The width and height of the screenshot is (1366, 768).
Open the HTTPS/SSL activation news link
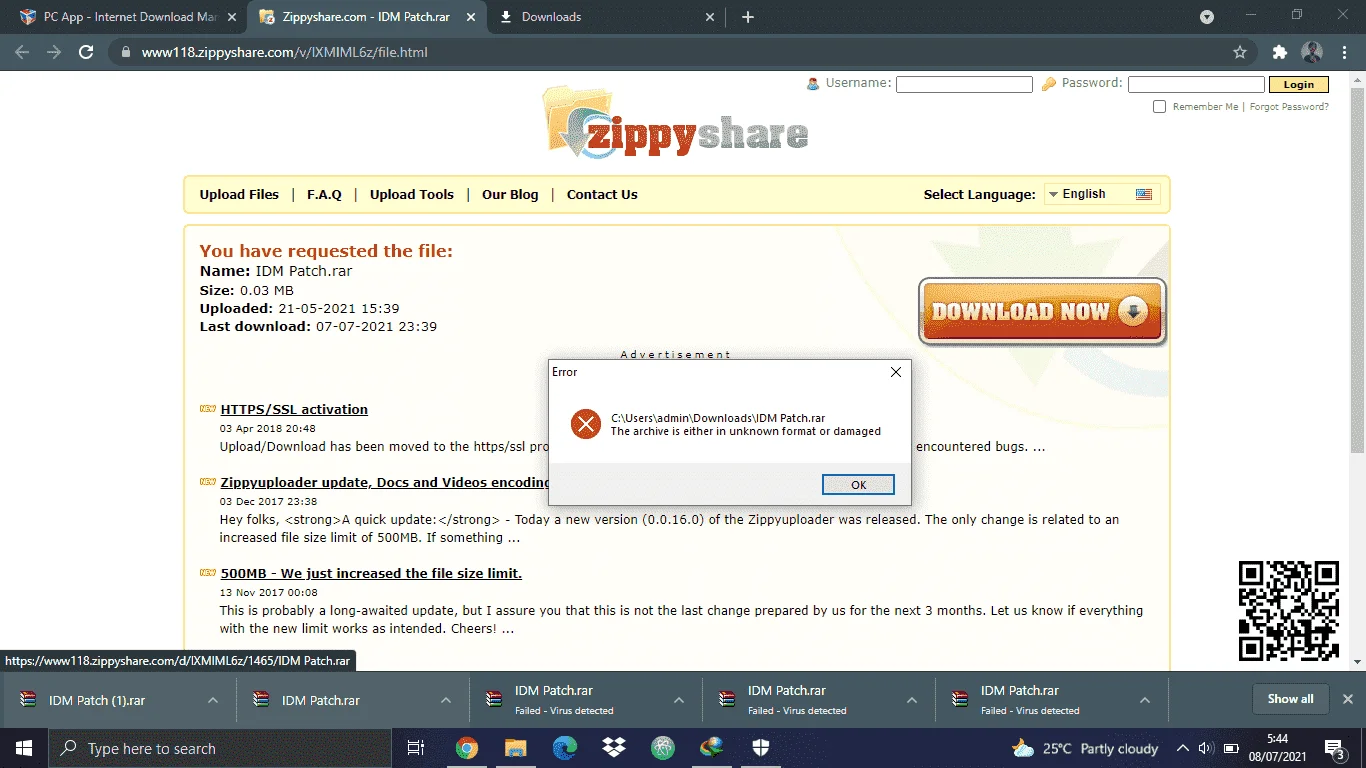coord(294,409)
